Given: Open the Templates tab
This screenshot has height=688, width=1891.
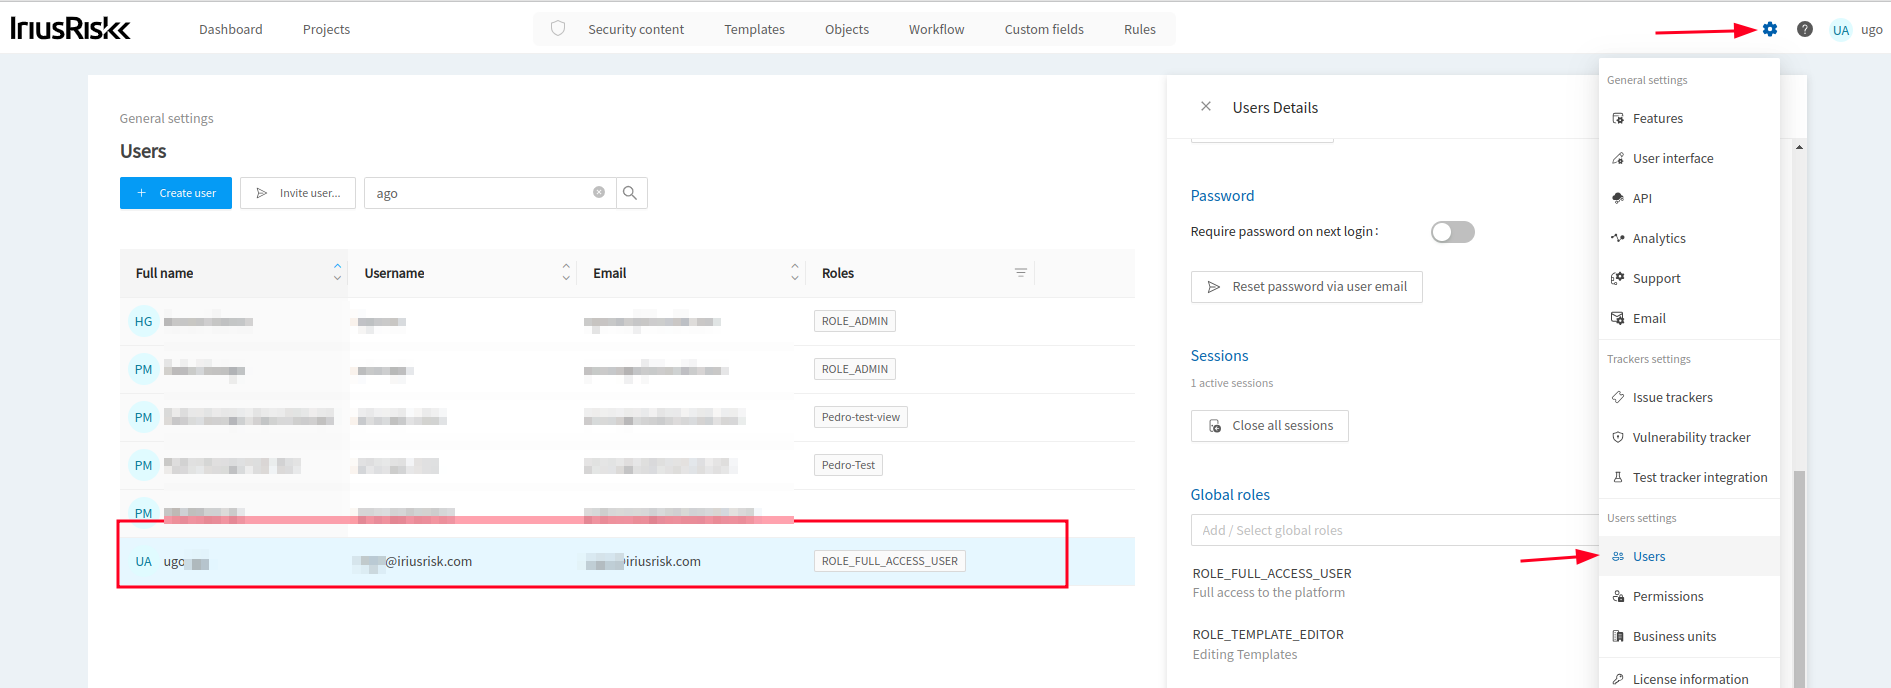Looking at the screenshot, I should pos(754,29).
